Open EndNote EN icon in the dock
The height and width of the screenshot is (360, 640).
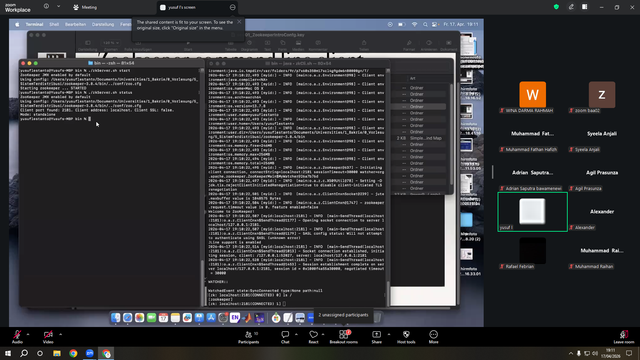[235, 318]
